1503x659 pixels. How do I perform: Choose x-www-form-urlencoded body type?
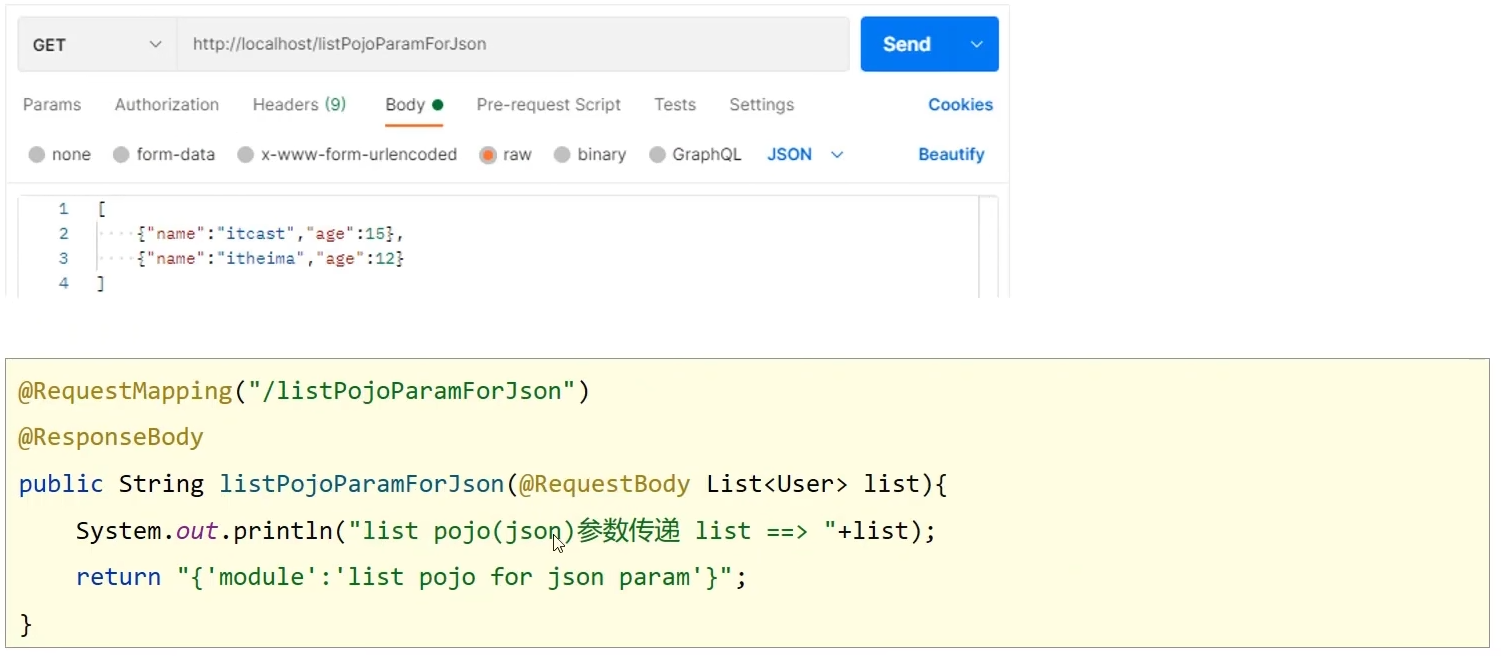click(245, 155)
